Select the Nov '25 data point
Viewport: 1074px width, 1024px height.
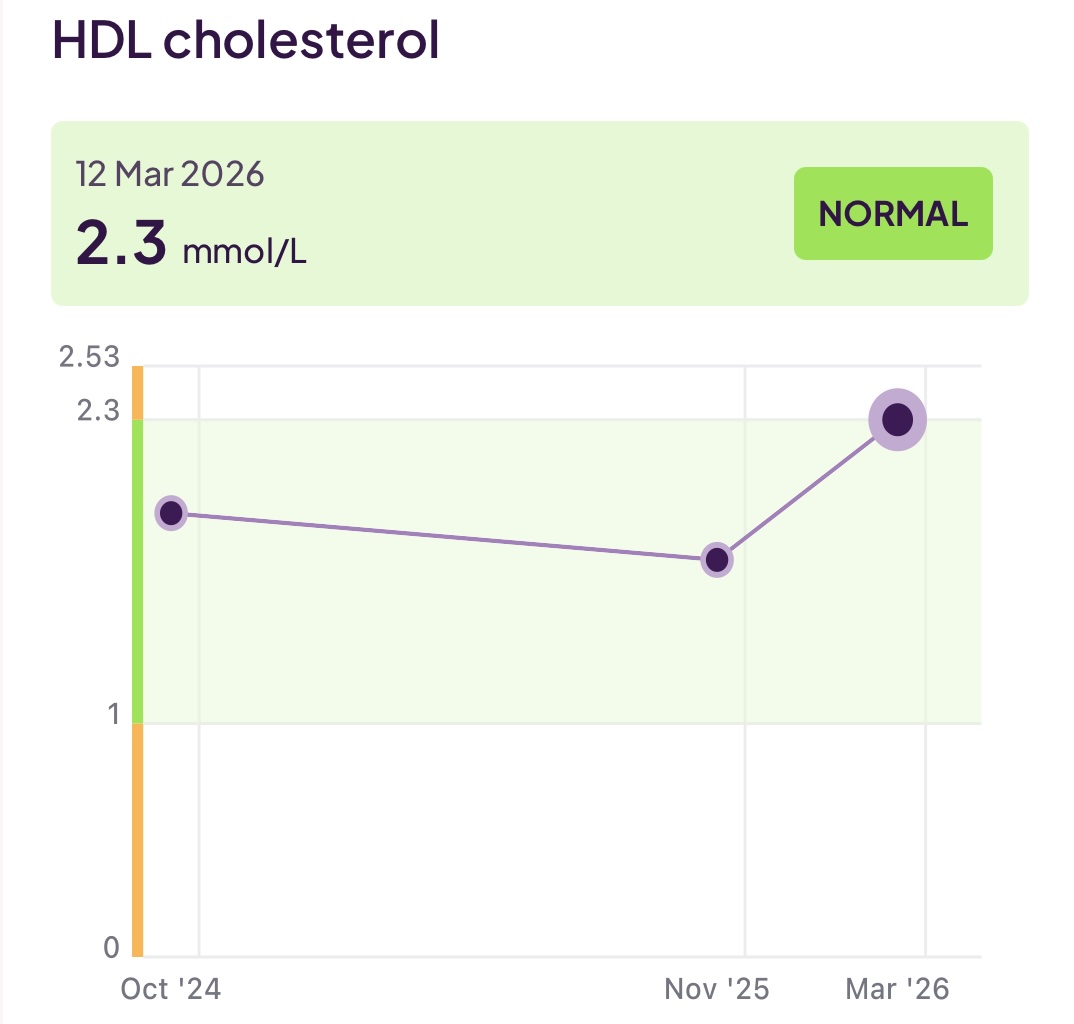718,561
